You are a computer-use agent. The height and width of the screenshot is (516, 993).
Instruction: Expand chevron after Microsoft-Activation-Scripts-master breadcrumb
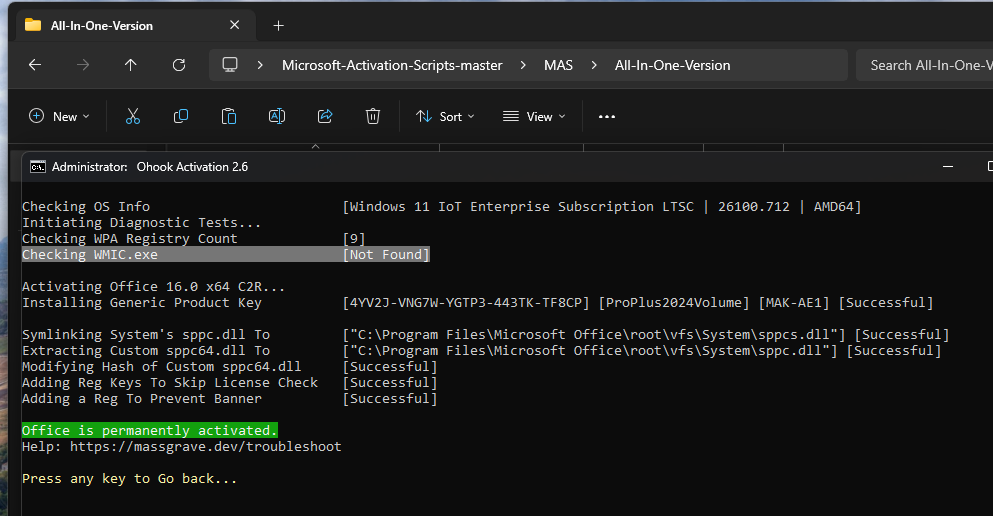coord(522,65)
